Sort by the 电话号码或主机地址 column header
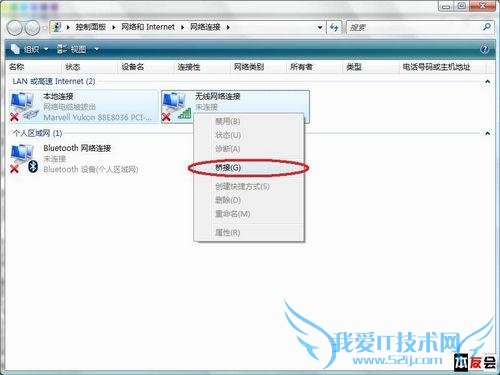The width and height of the screenshot is (500, 375). [443, 67]
